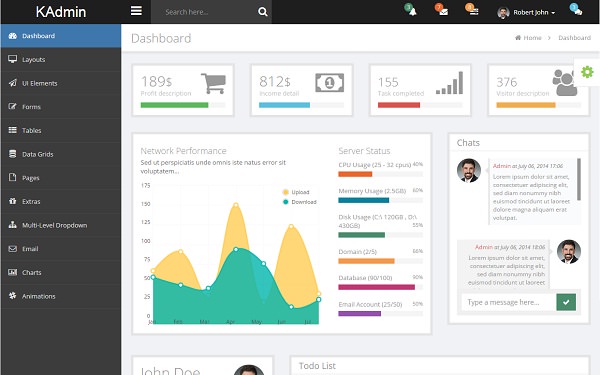Open the Robert John user dropdown
This screenshot has width=600, height=375.
point(526,12)
